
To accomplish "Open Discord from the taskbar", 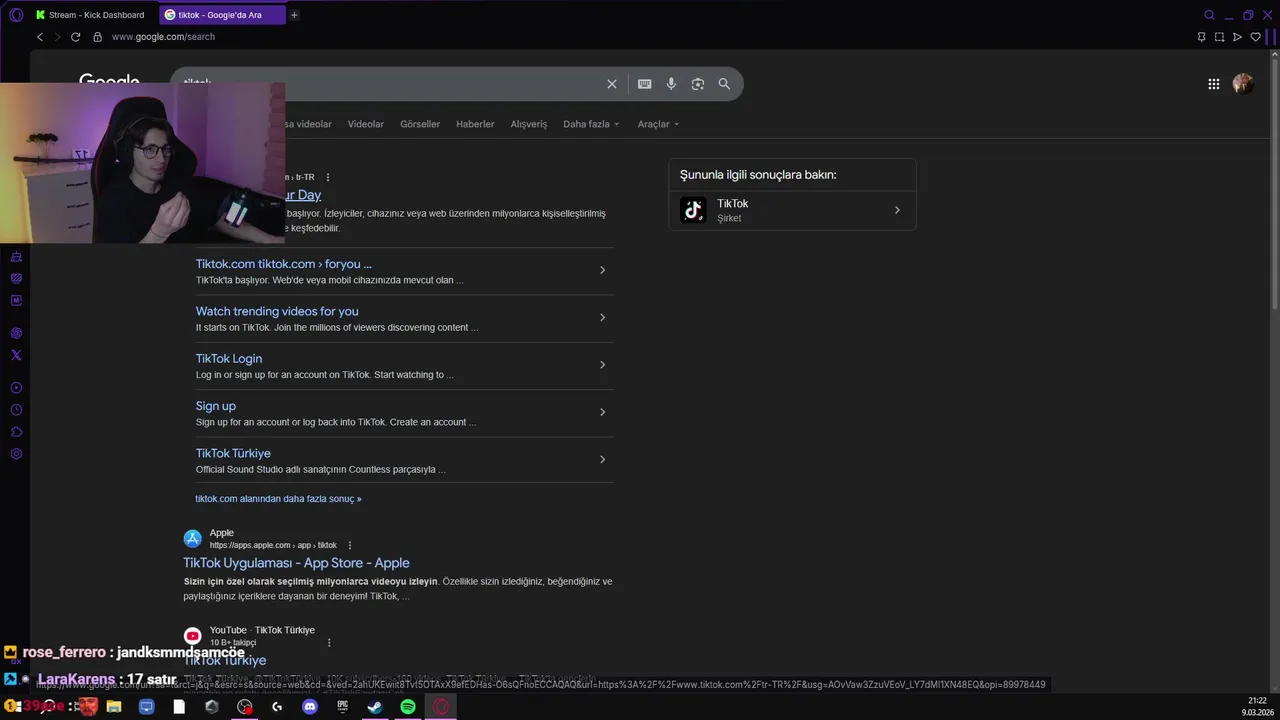I will (310, 707).
